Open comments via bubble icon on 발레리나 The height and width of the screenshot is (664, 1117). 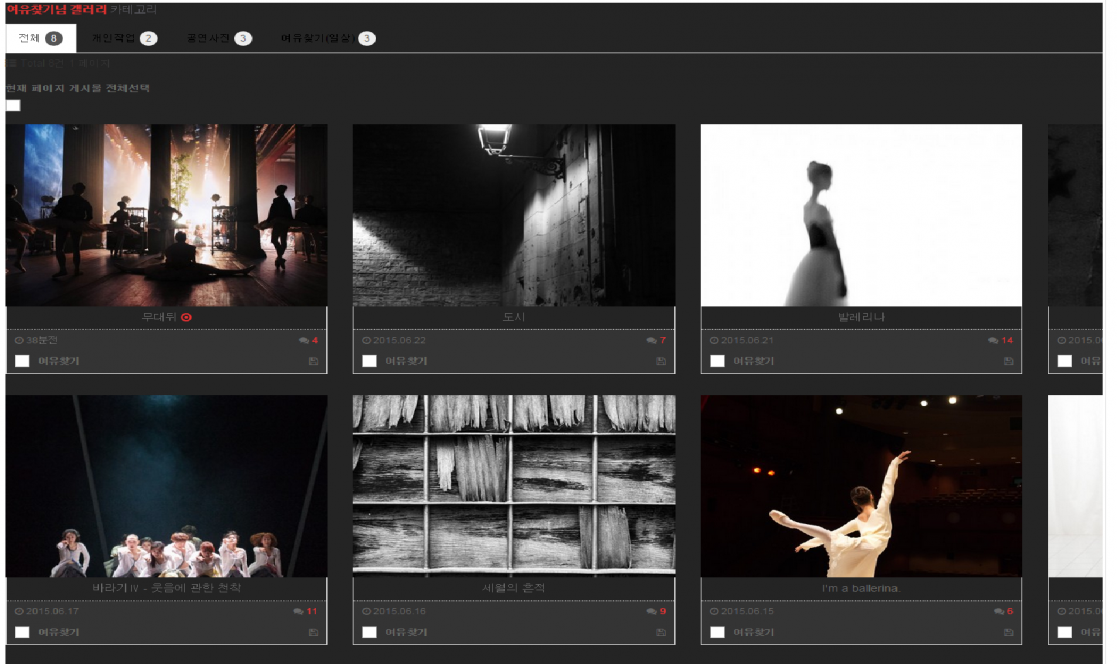(993, 341)
